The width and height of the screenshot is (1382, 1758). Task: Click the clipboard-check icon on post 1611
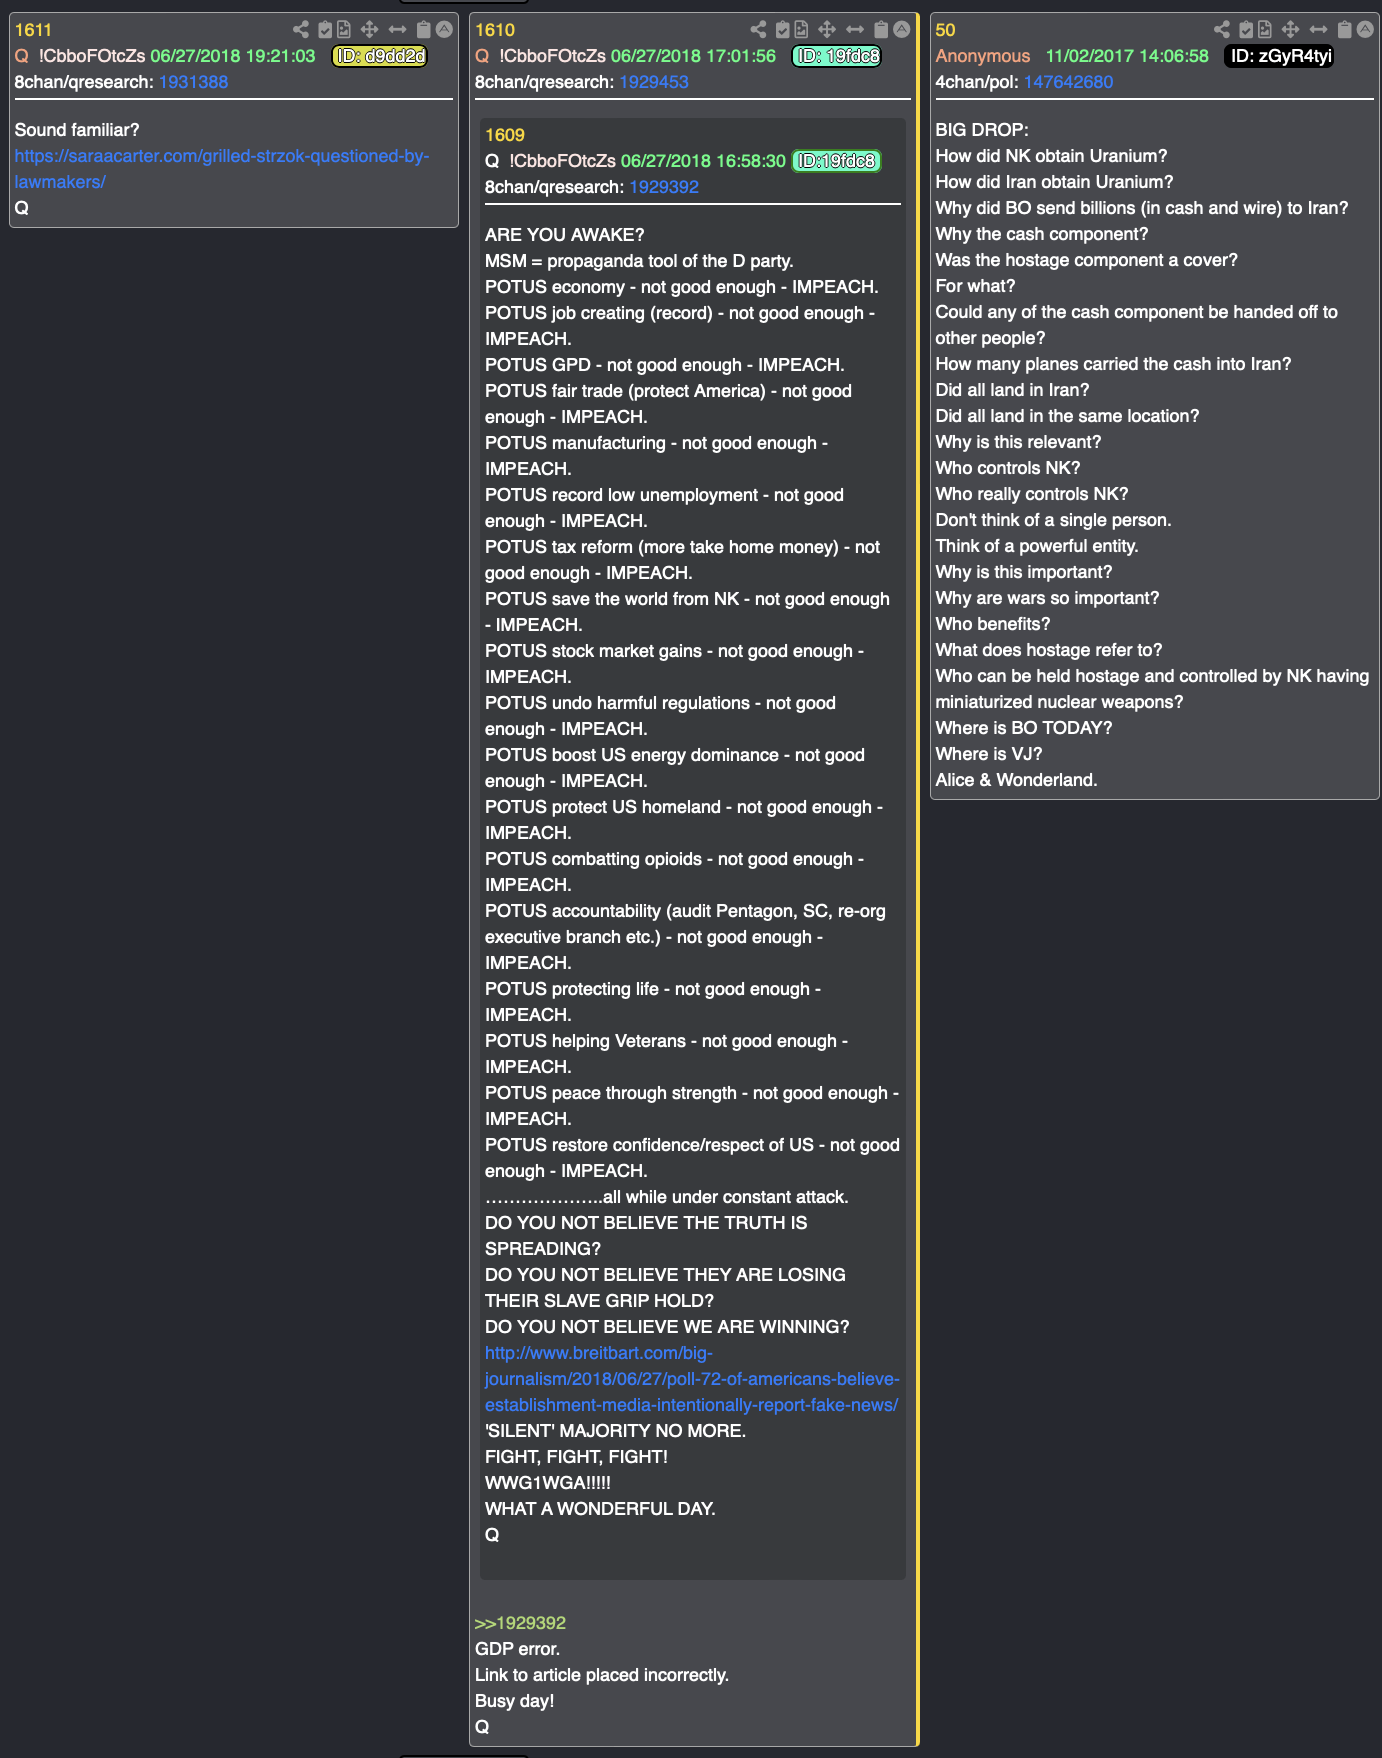point(325,29)
